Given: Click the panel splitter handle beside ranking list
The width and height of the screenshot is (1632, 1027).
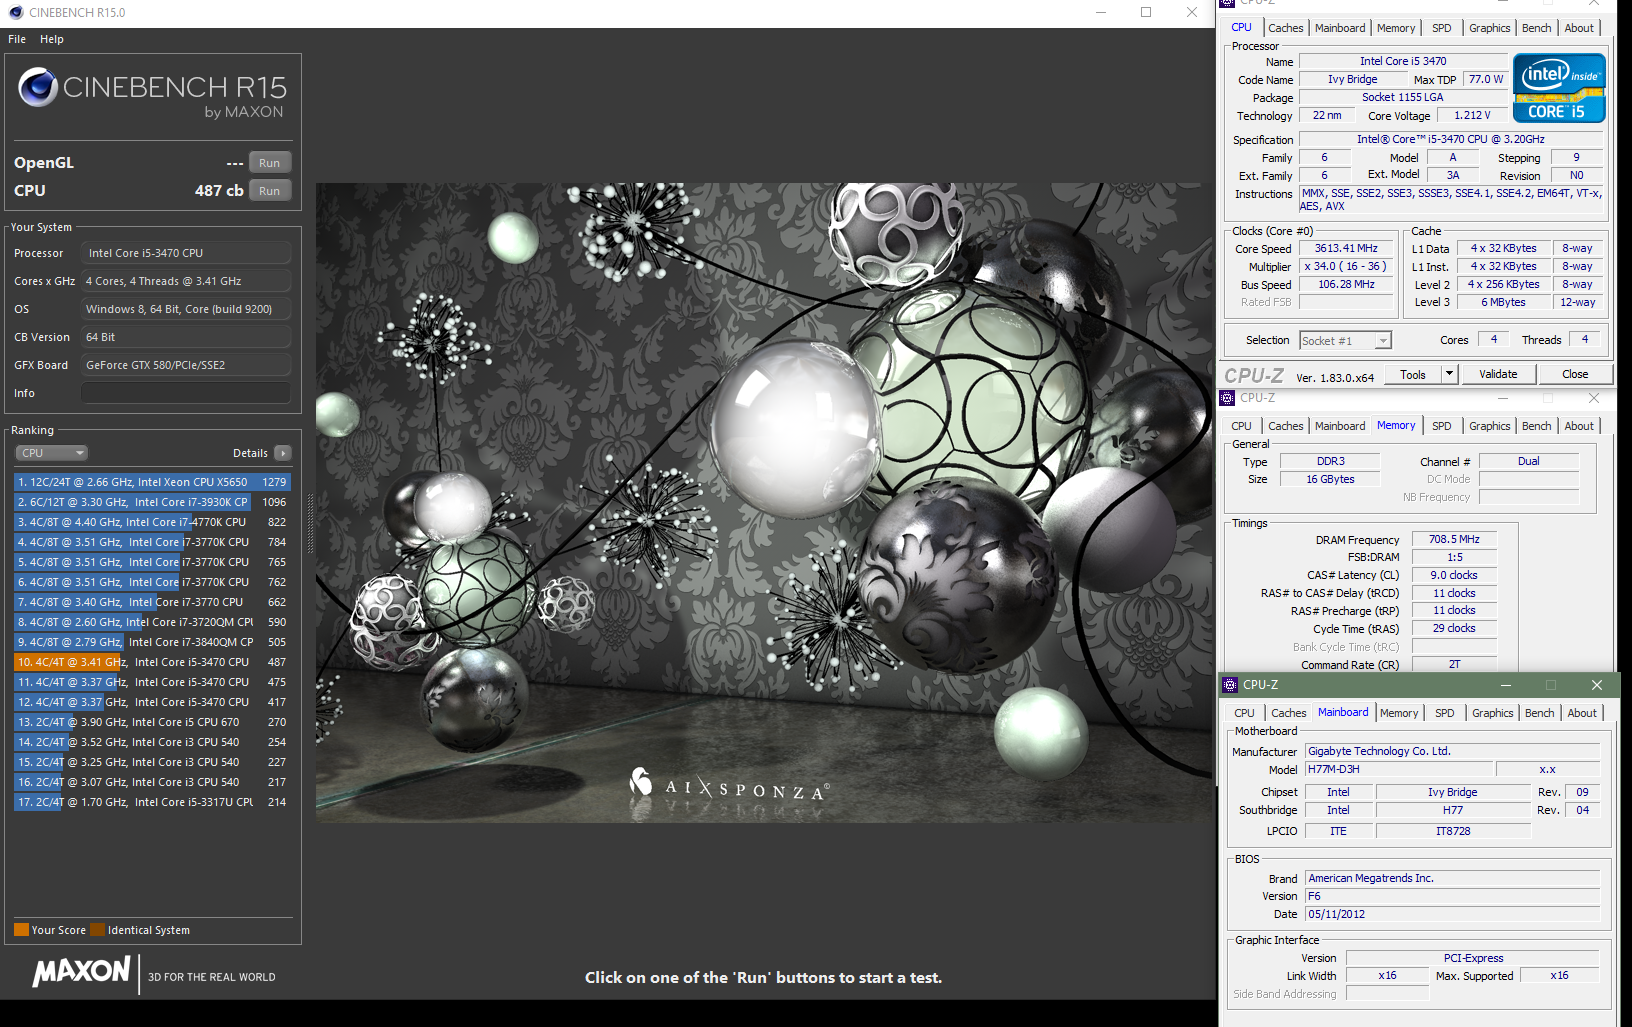Looking at the screenshot, I should tap(309, 522).
